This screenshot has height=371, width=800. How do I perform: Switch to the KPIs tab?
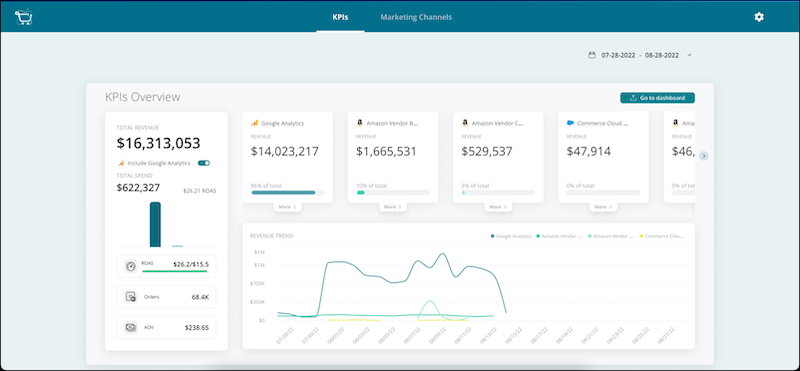point(340,17)
